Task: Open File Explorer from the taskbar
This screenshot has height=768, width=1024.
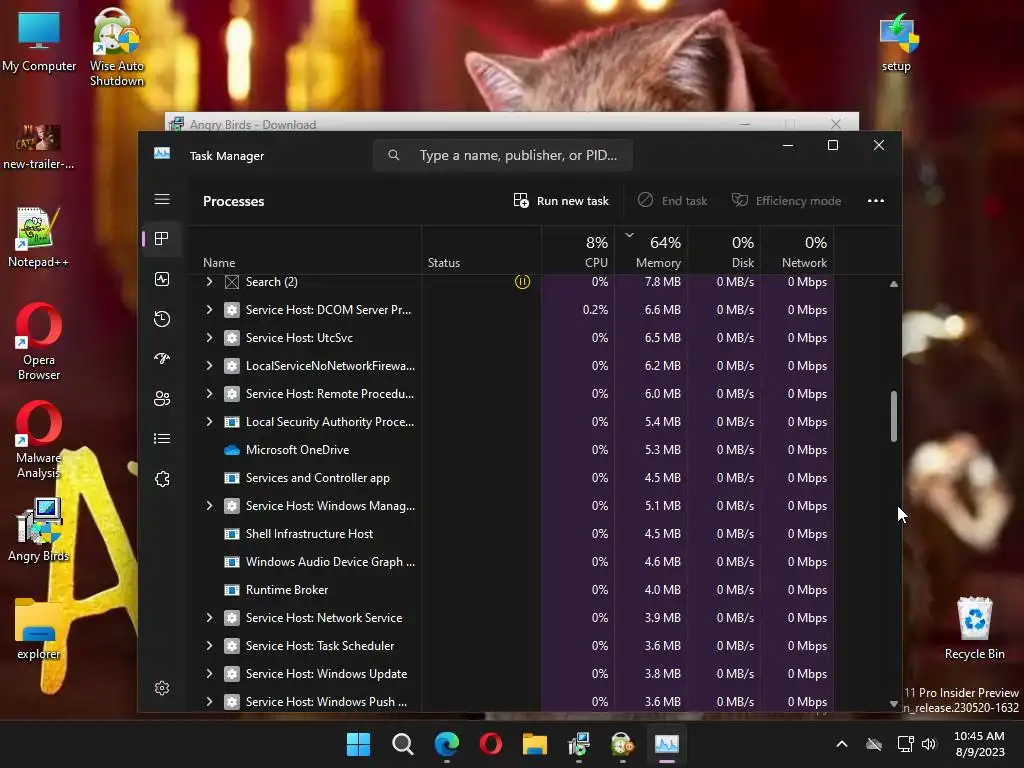Action: [535, 744]
